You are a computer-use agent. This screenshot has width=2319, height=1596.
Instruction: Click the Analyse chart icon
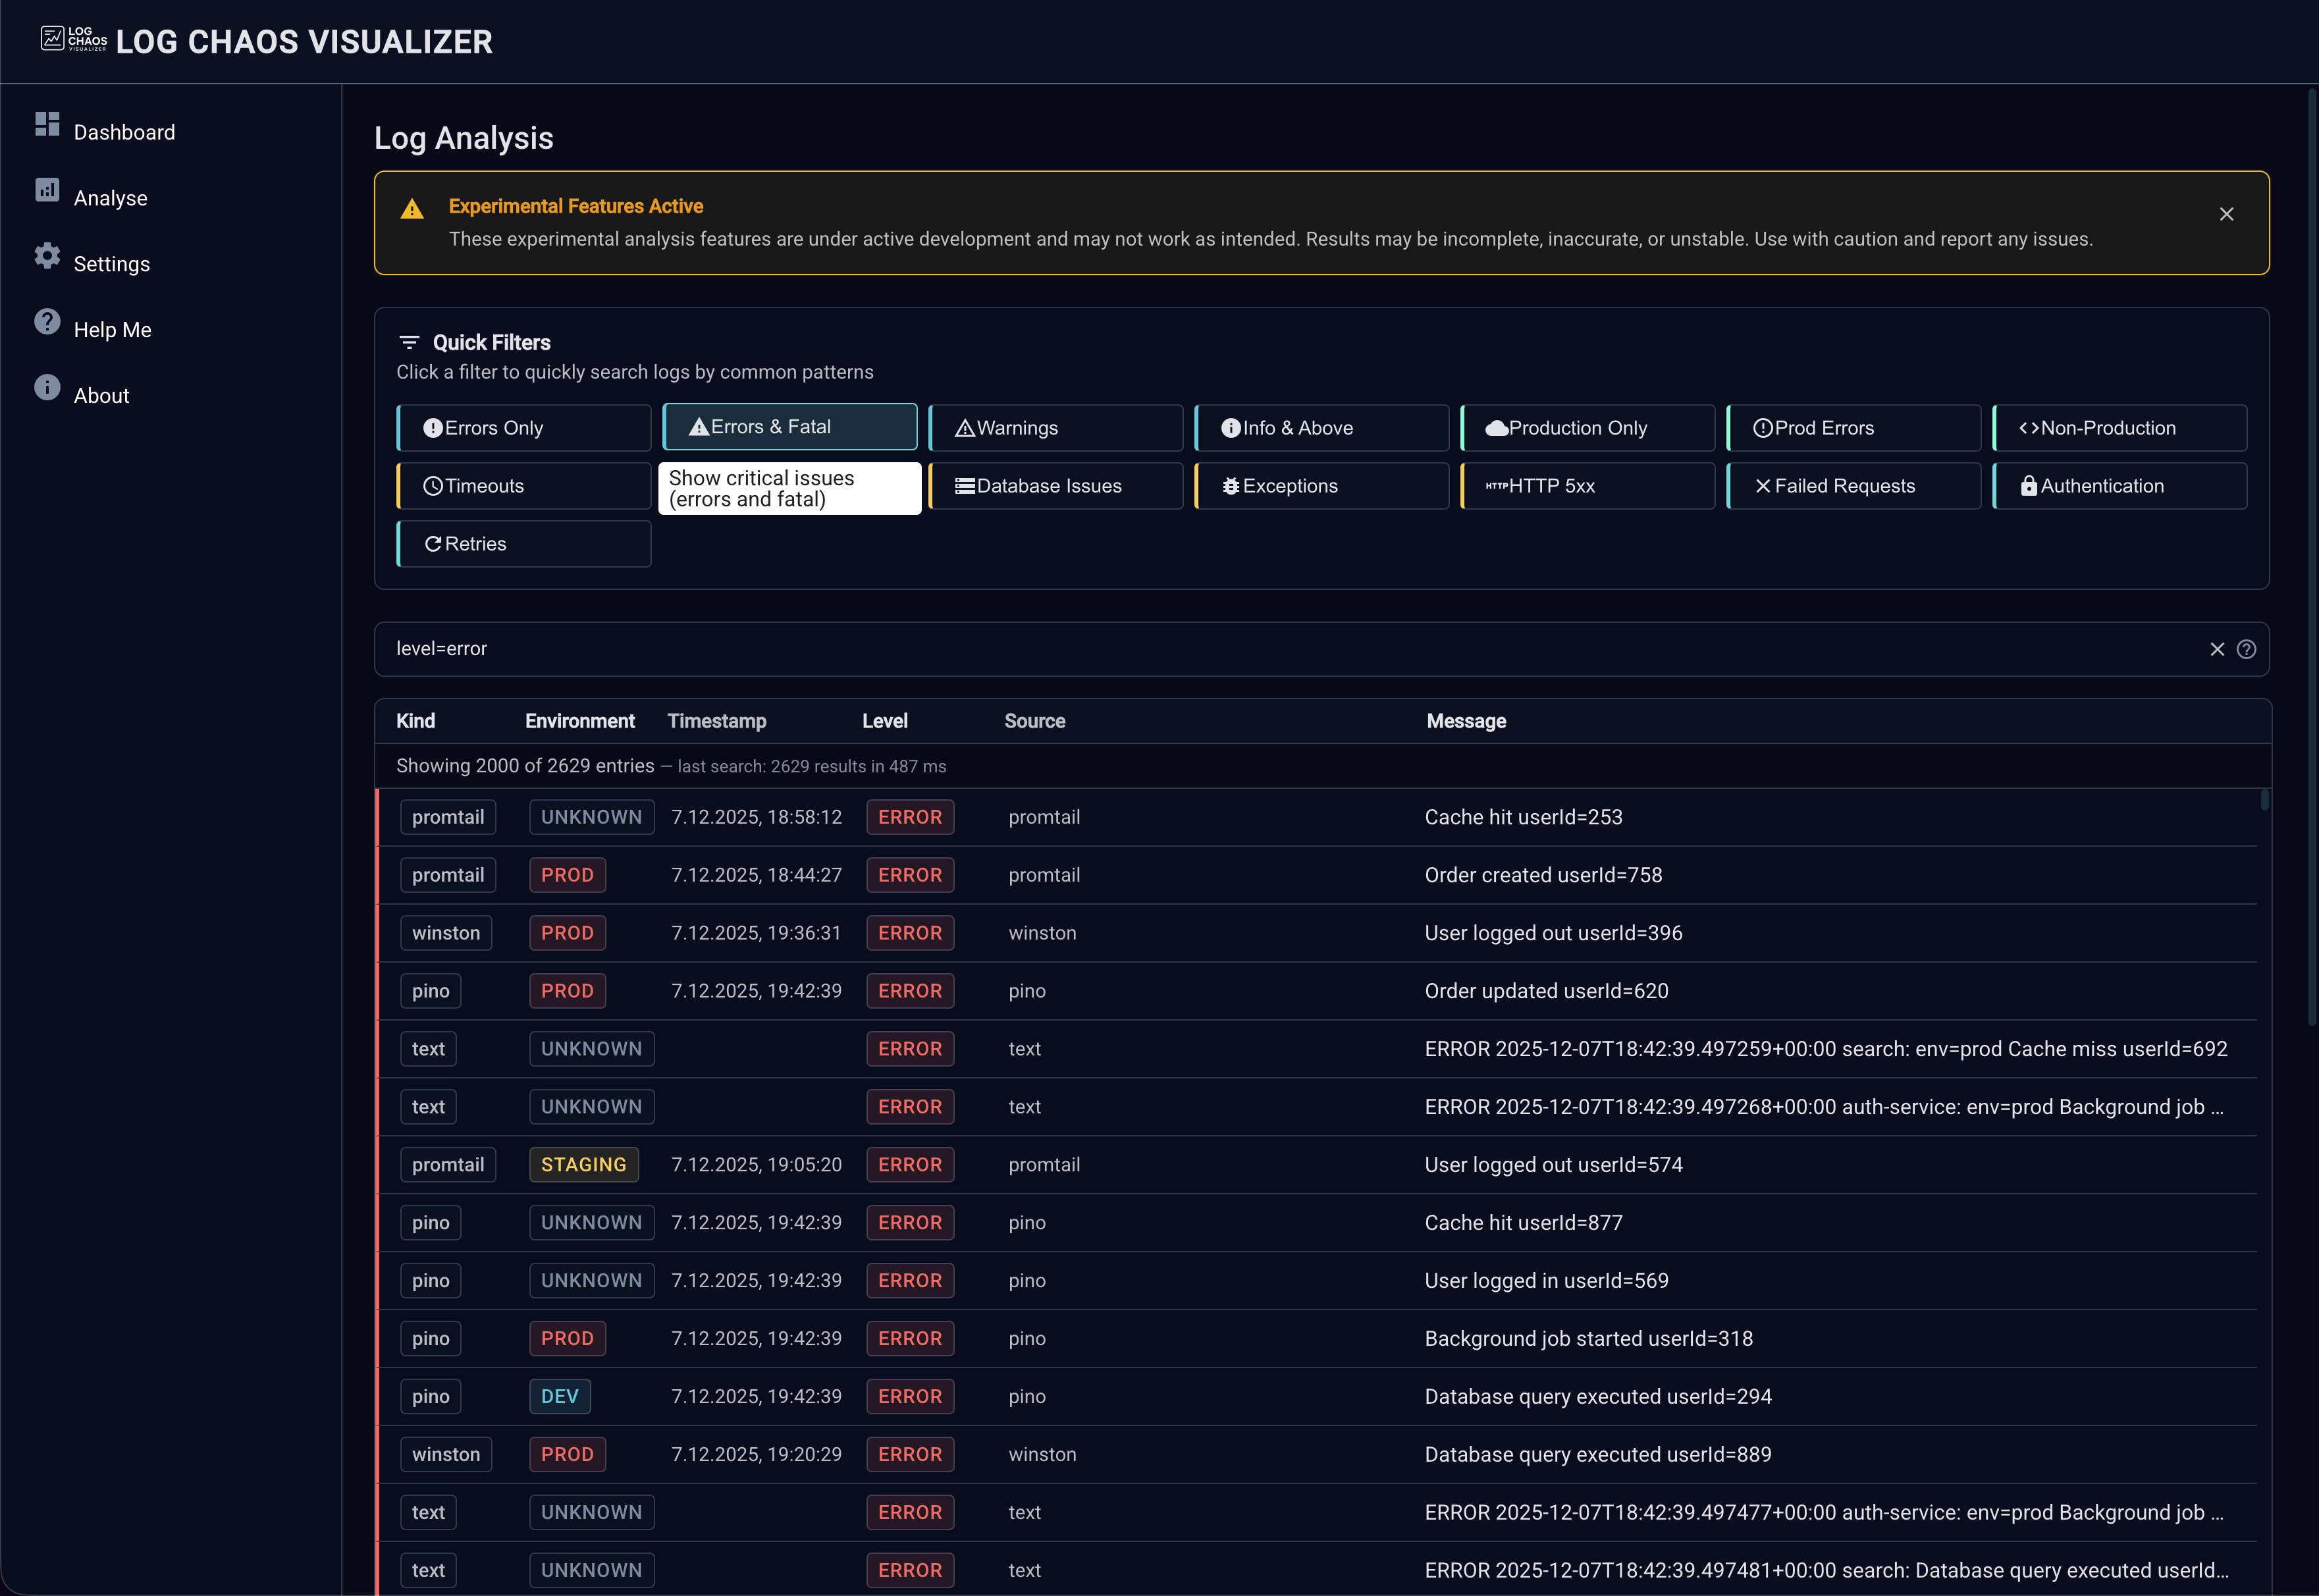click(47, 190)
